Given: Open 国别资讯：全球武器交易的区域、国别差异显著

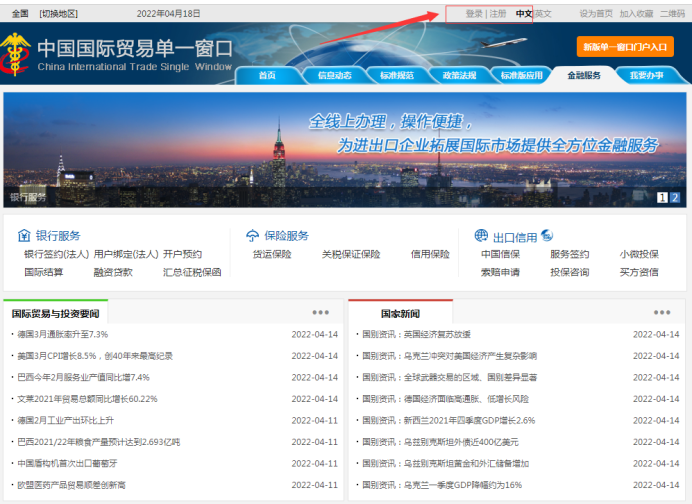Looking at the screenshot, I should 449,377.
